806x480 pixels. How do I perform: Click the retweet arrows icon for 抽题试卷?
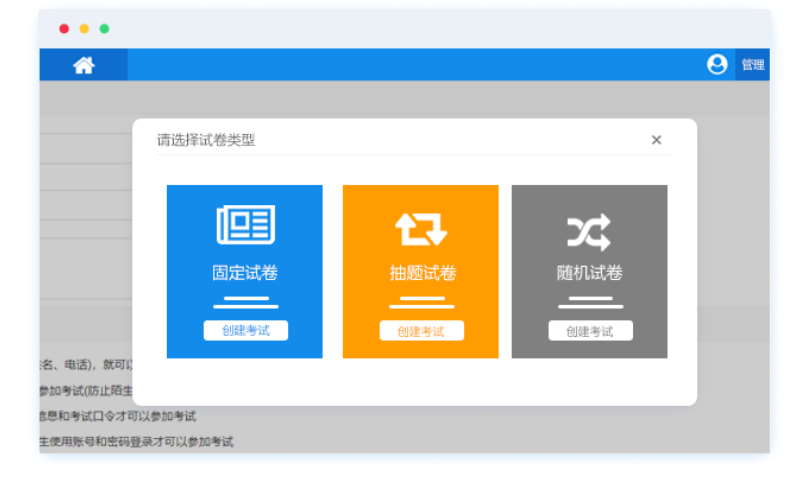coord(421,229)
